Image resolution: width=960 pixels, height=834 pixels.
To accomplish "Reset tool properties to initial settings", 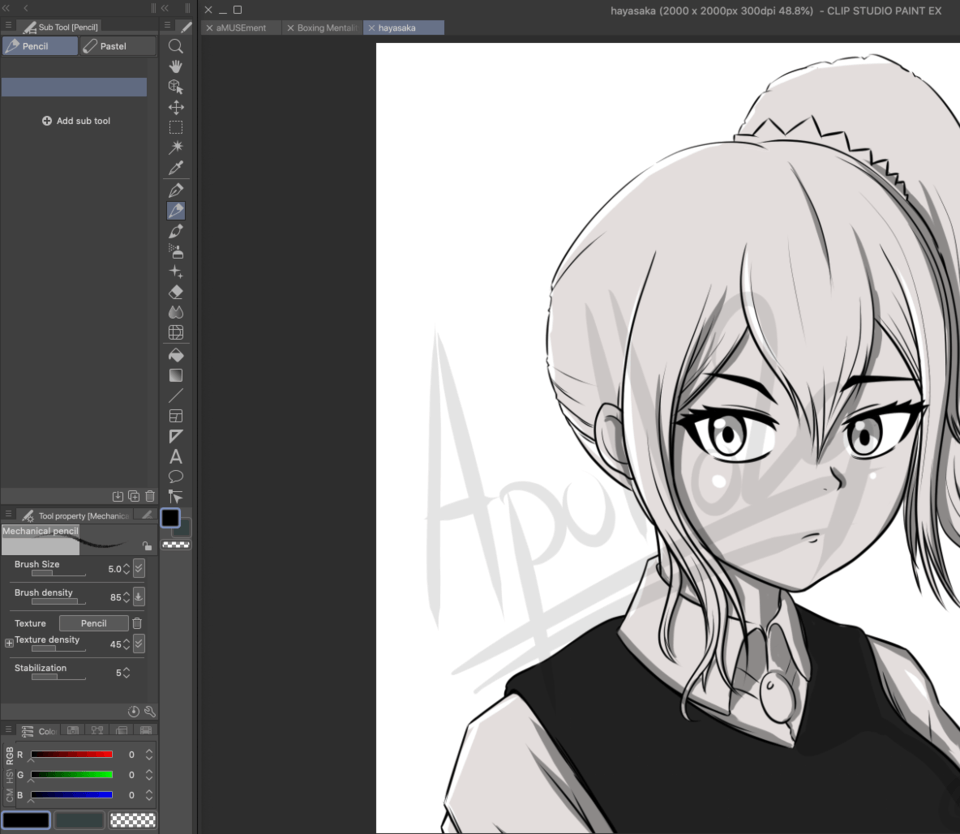I will 133,711.
